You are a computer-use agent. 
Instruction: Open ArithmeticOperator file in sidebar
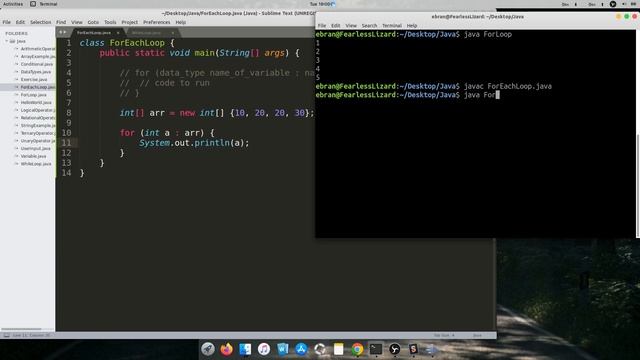coord(38,49)
